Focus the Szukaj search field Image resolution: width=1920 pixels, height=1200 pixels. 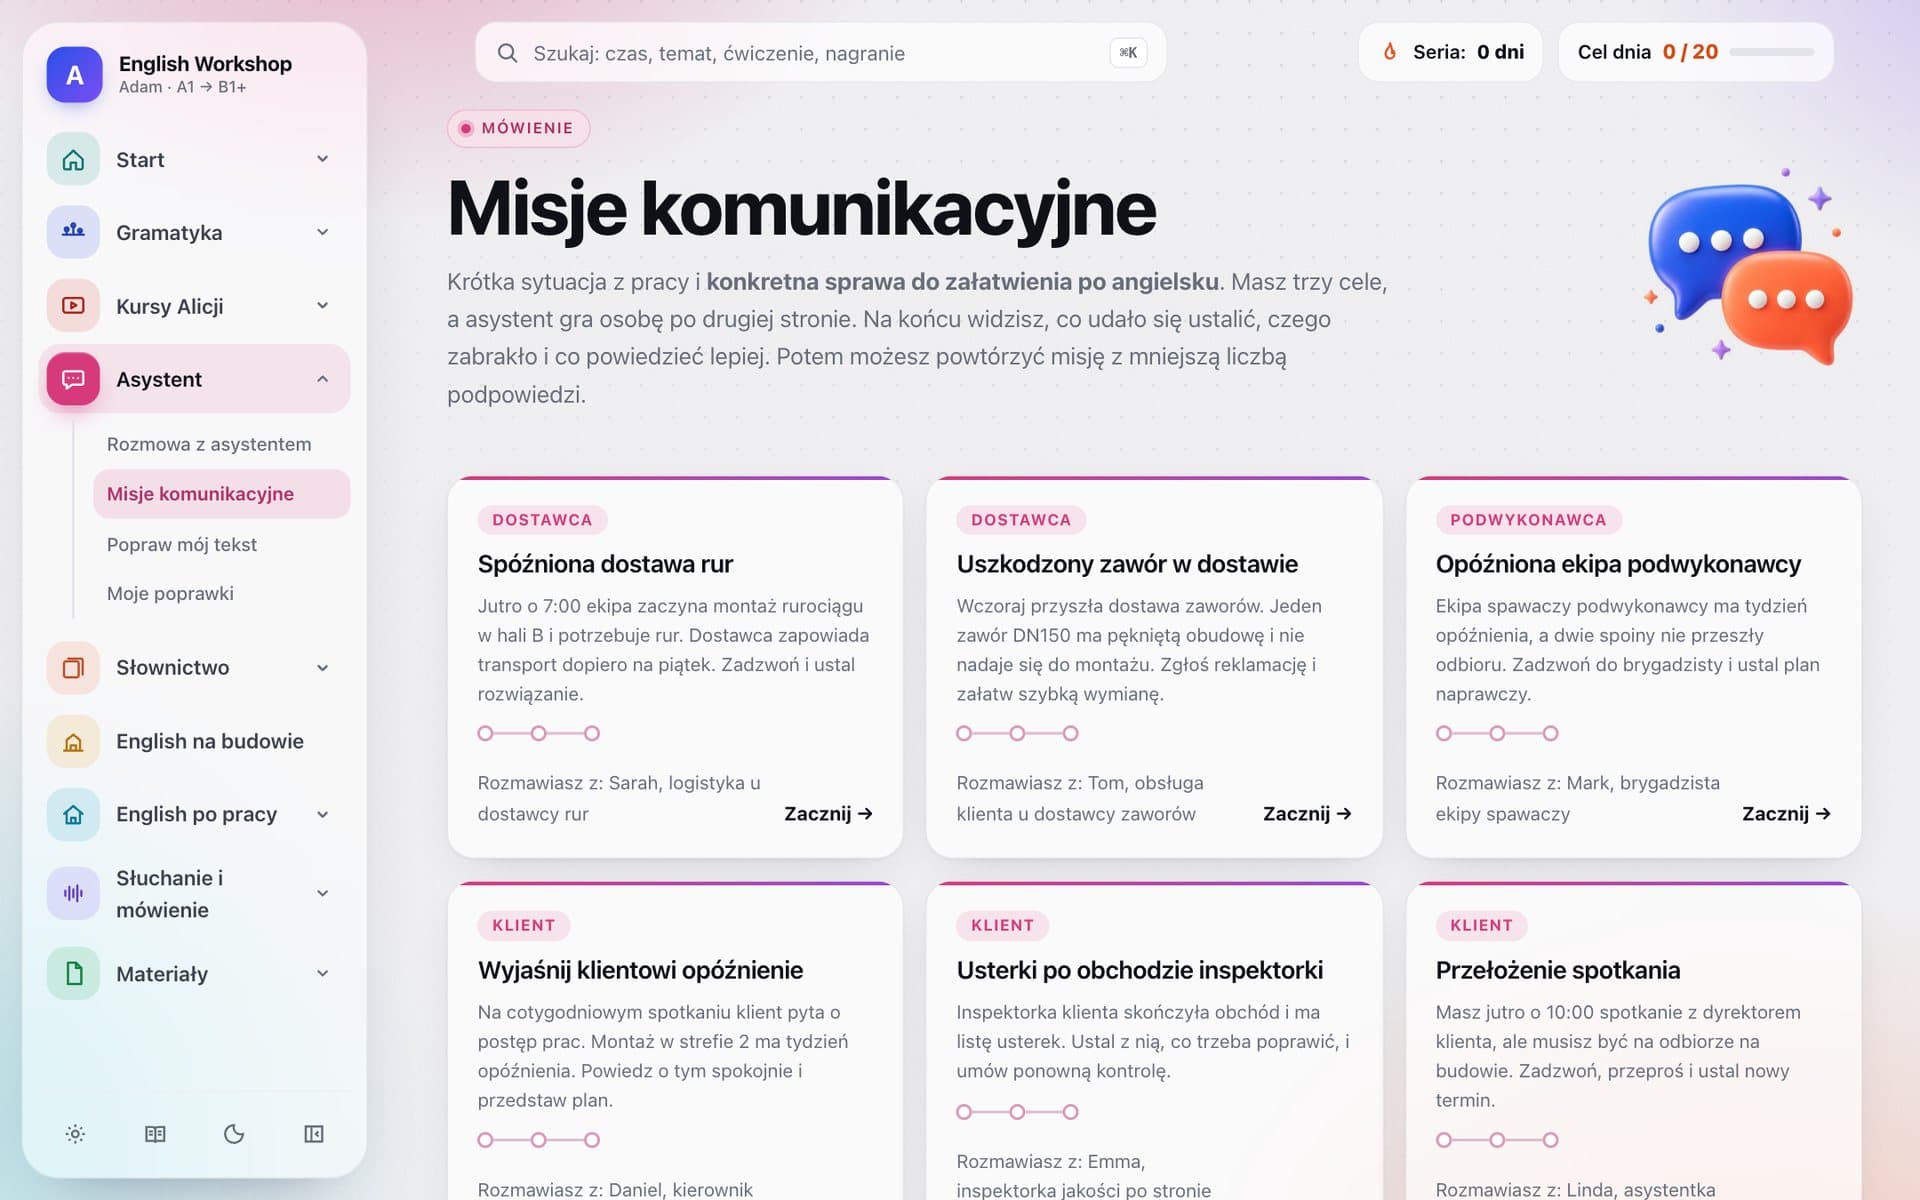[x=820, y=53]
